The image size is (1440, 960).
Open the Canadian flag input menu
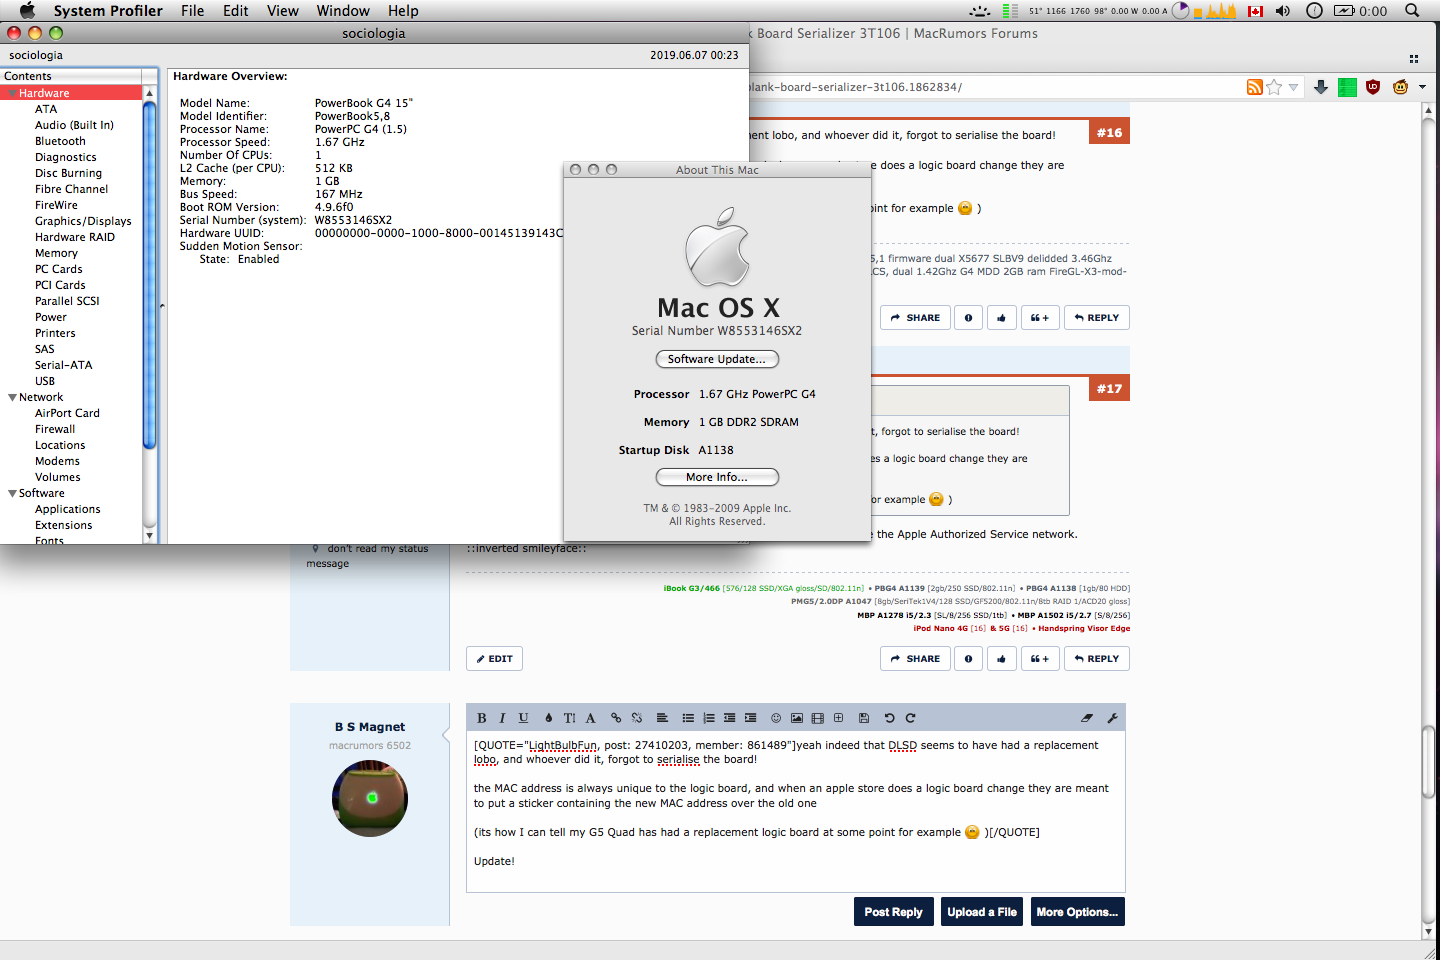click(1256, 11)
